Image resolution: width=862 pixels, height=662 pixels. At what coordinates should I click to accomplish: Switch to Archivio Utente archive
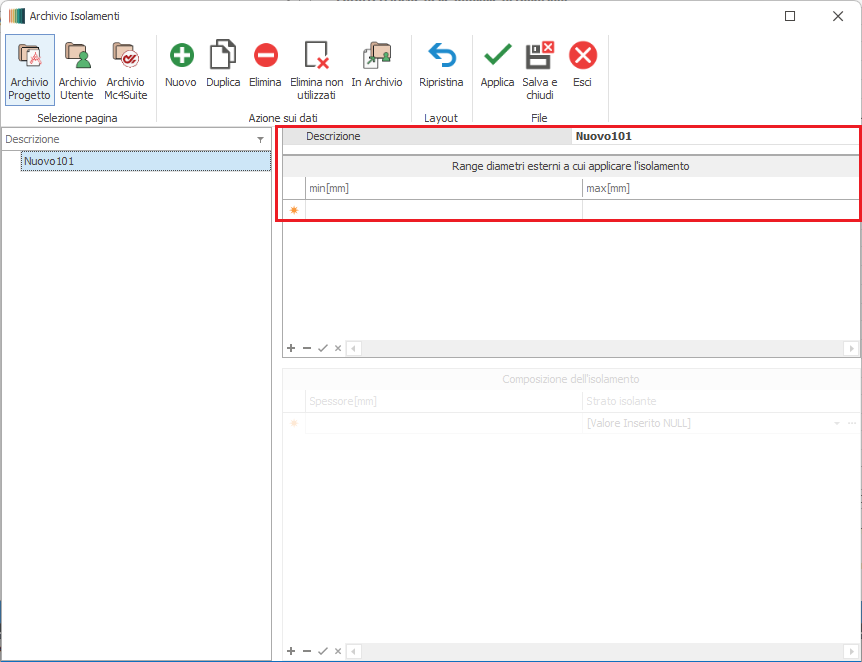pos(77,69)
